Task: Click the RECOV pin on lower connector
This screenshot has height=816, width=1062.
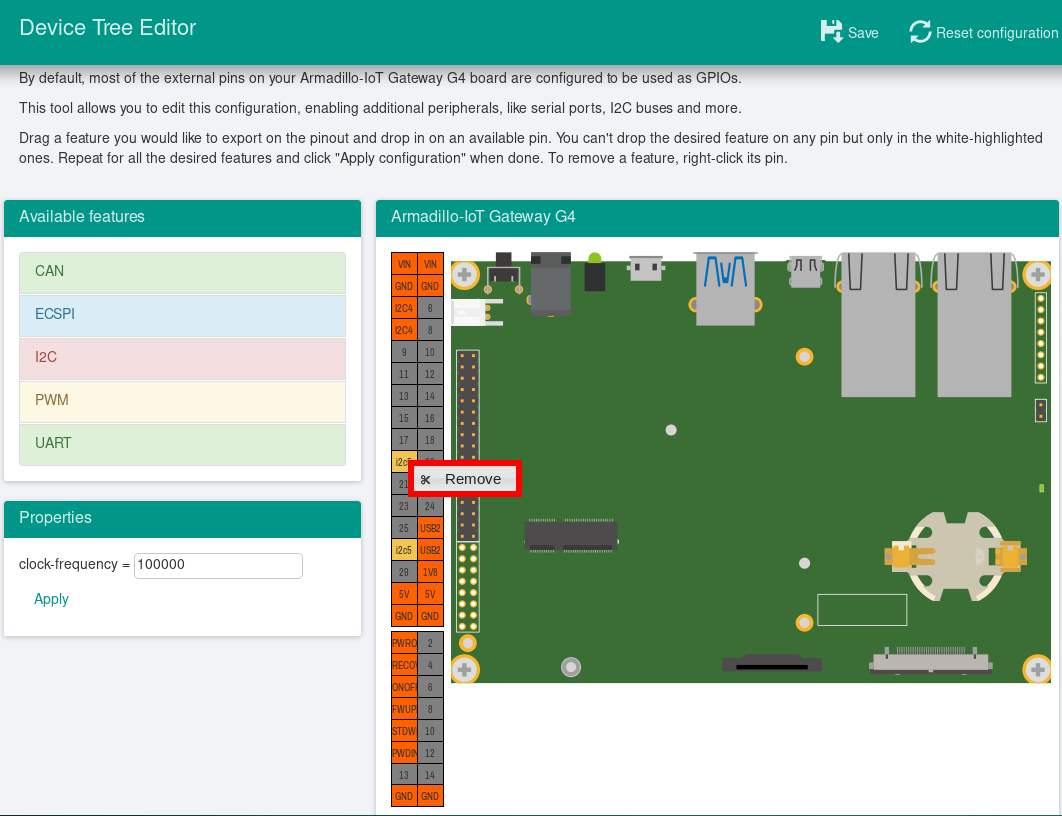Action: coord(404,665)
